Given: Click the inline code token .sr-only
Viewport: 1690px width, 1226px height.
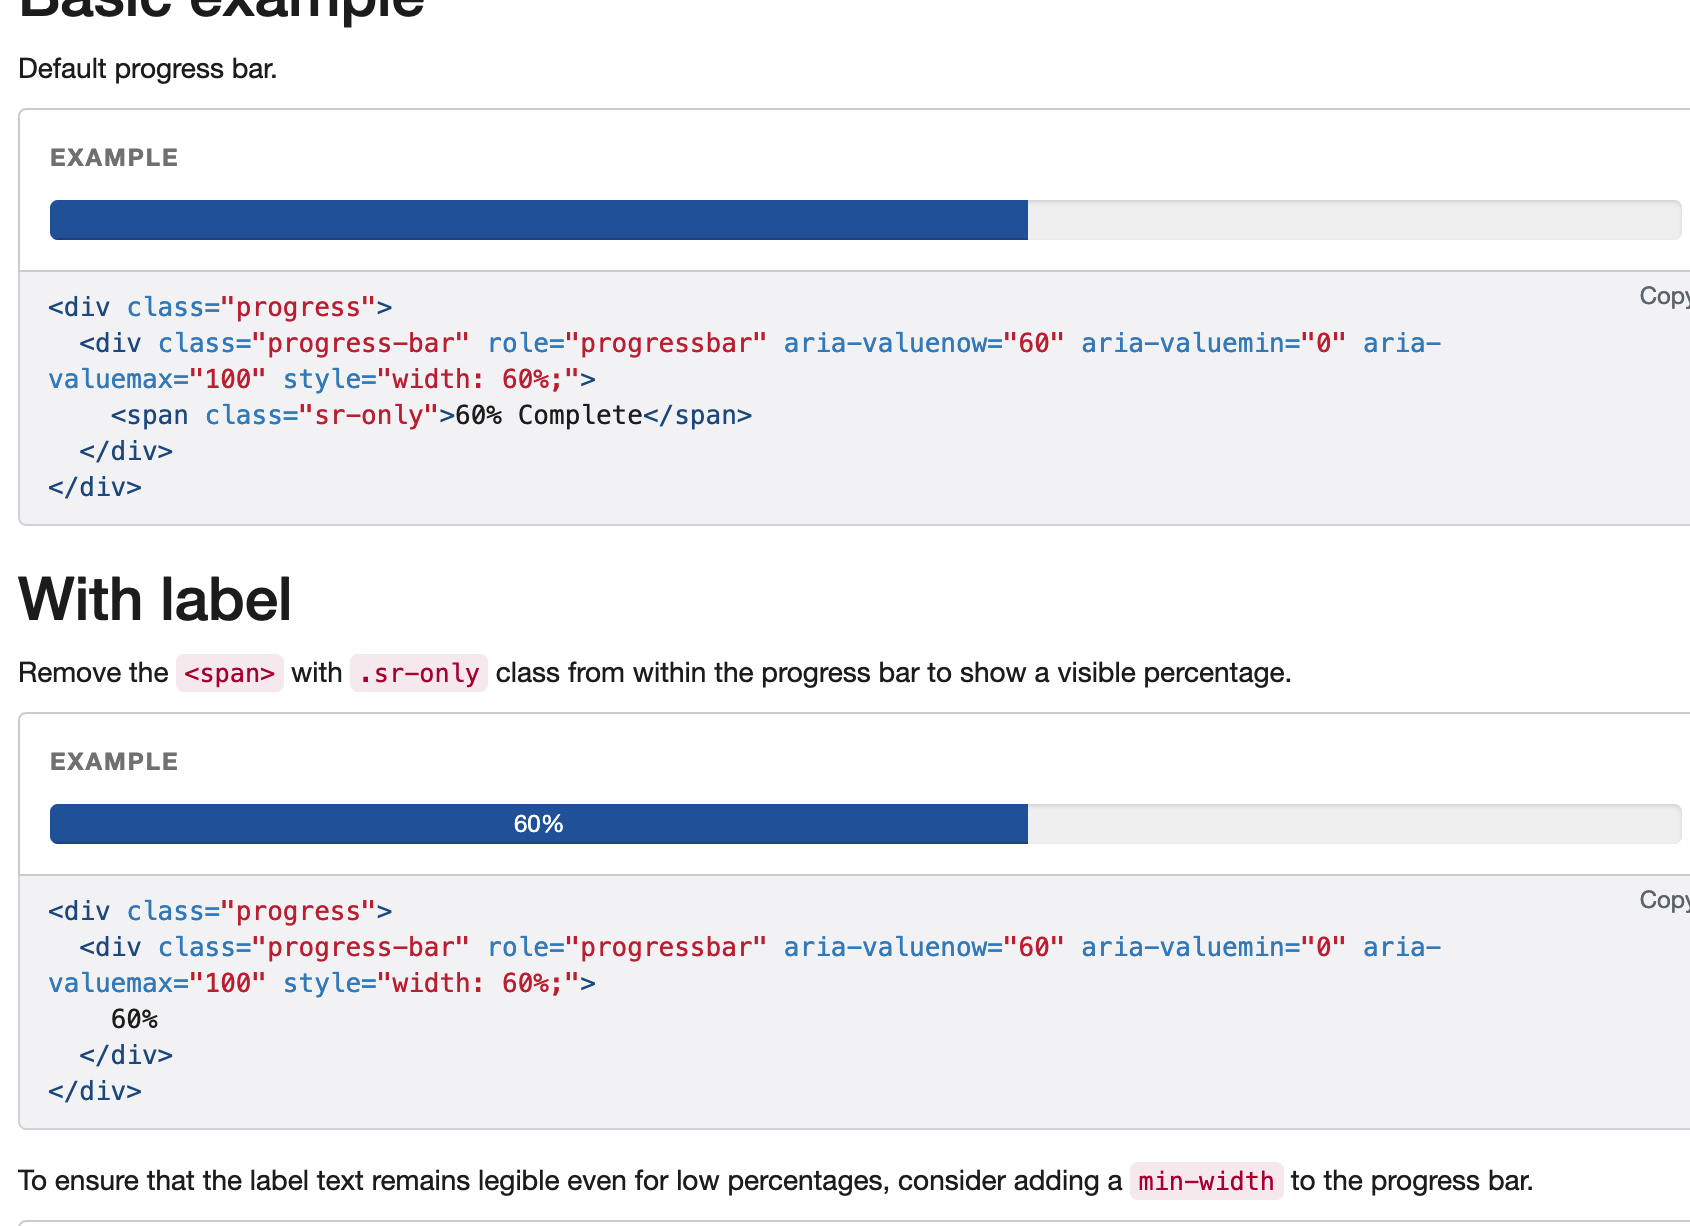Looking at the screenshot, I should (x=418, y=673).
